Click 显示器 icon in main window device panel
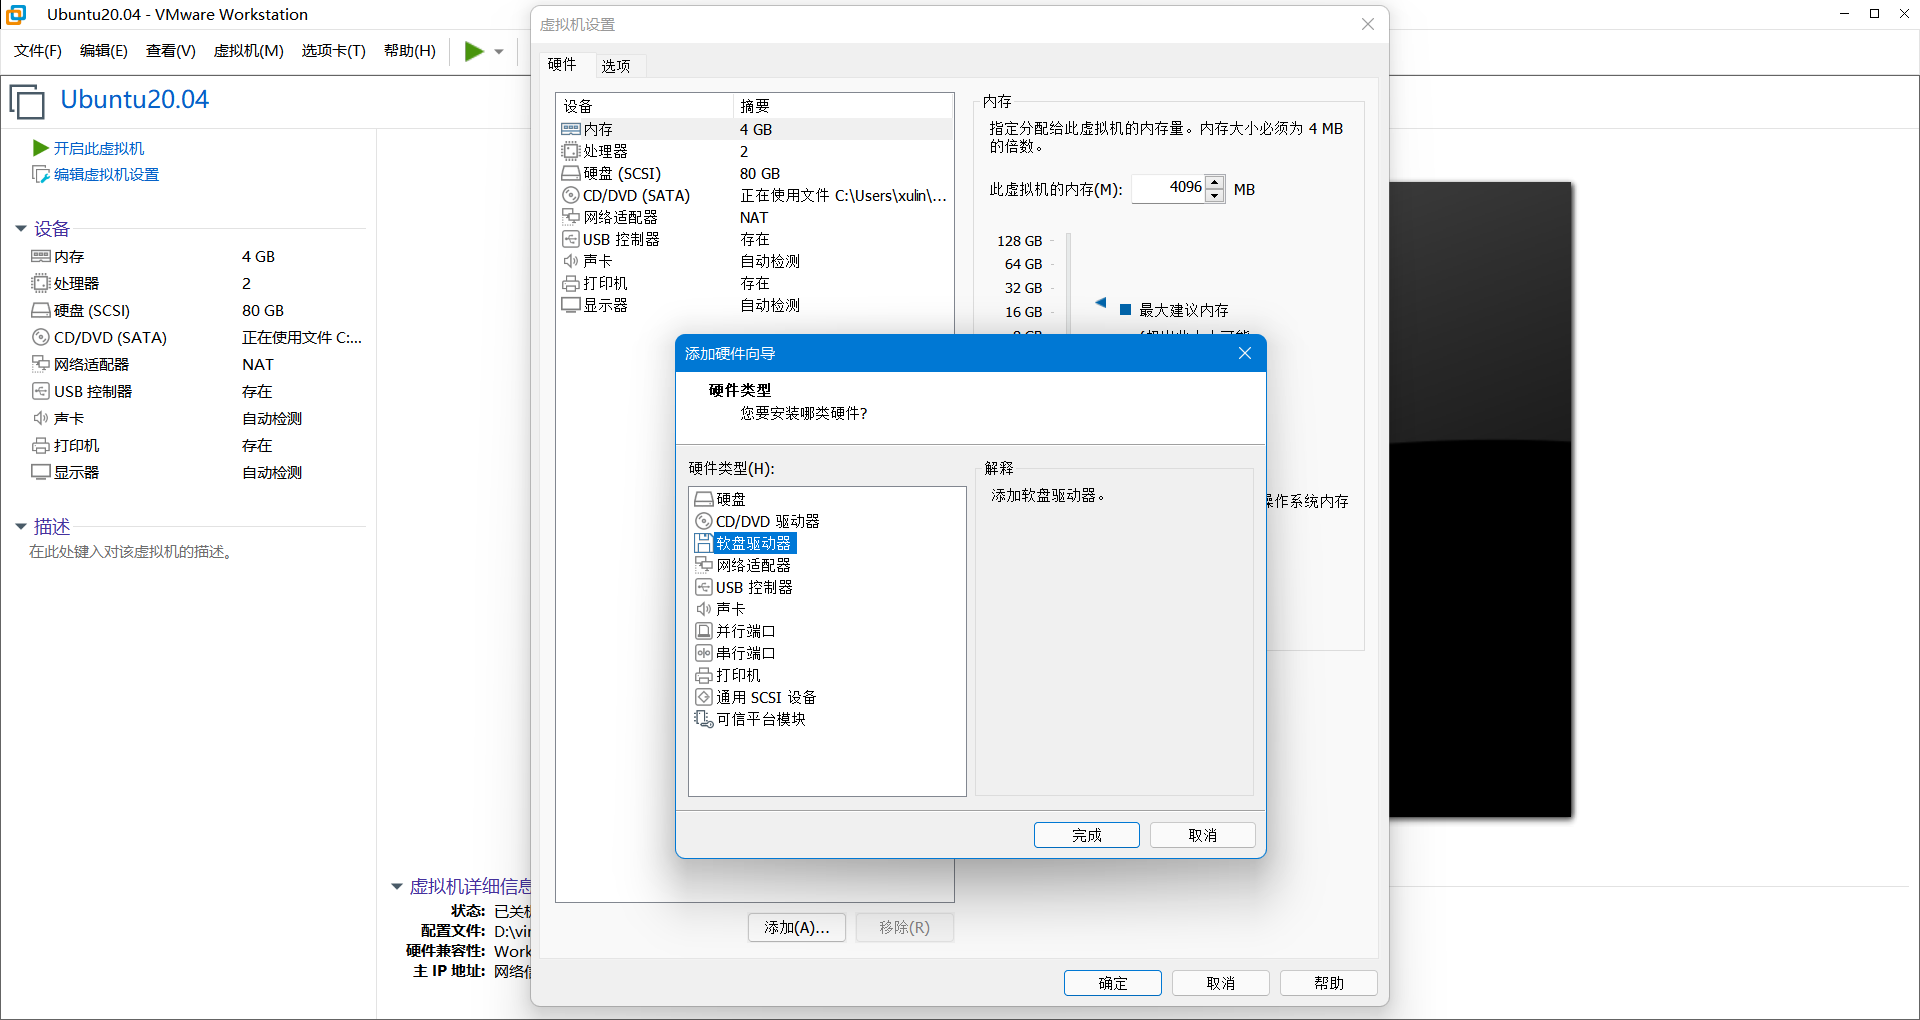 tap(41, 472)
